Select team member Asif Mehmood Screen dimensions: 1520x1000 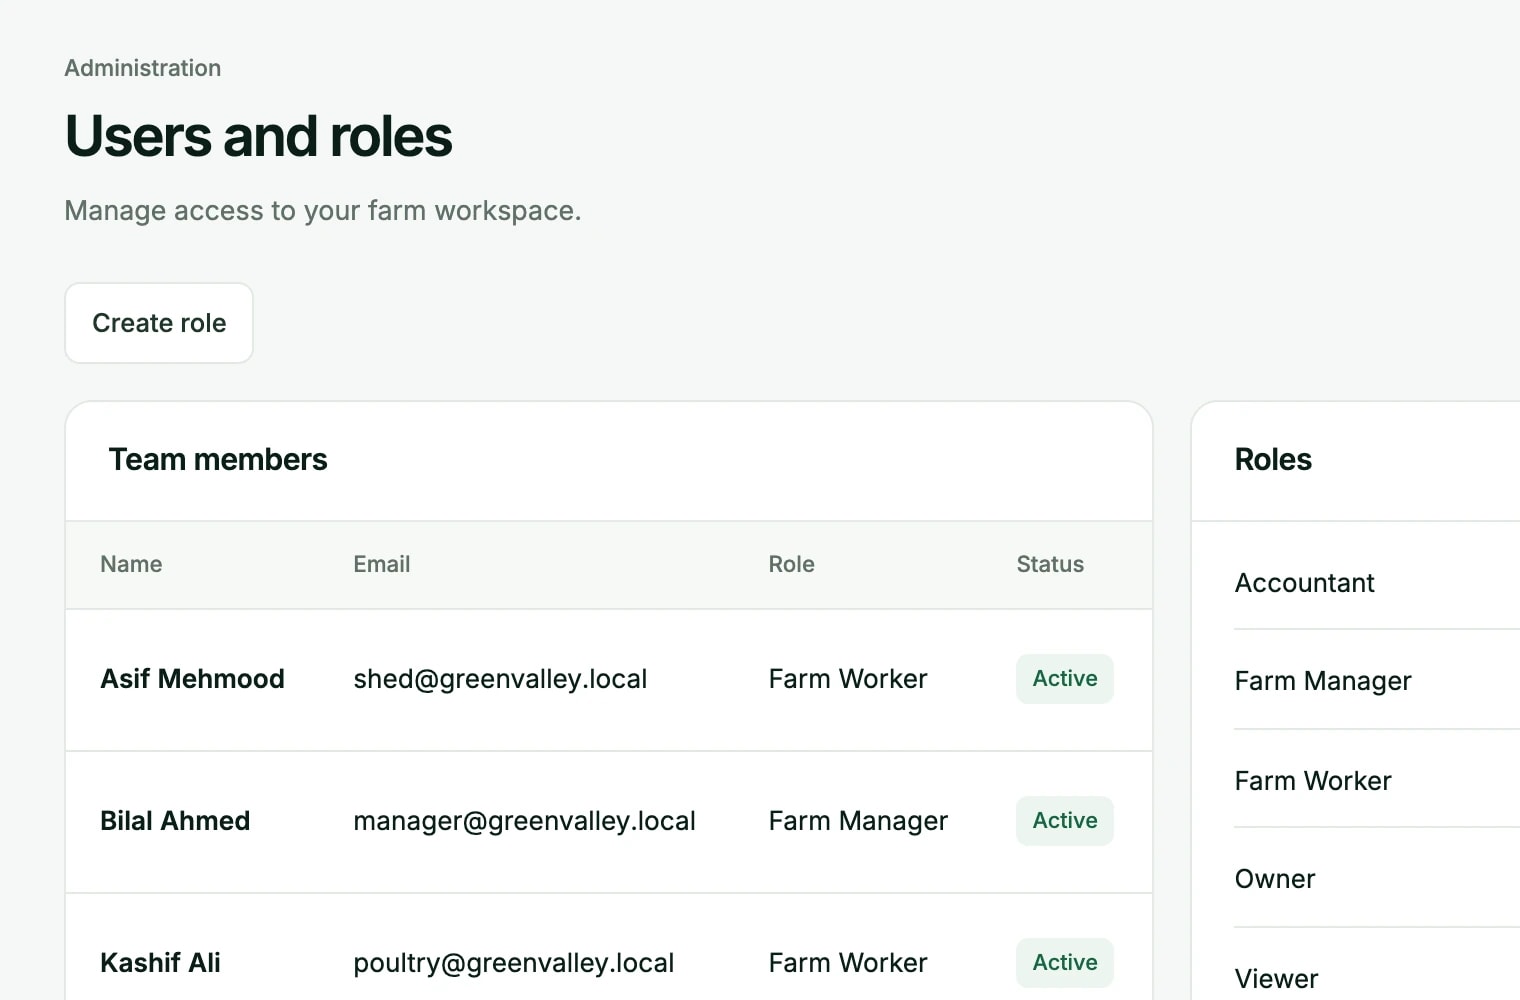192,679
